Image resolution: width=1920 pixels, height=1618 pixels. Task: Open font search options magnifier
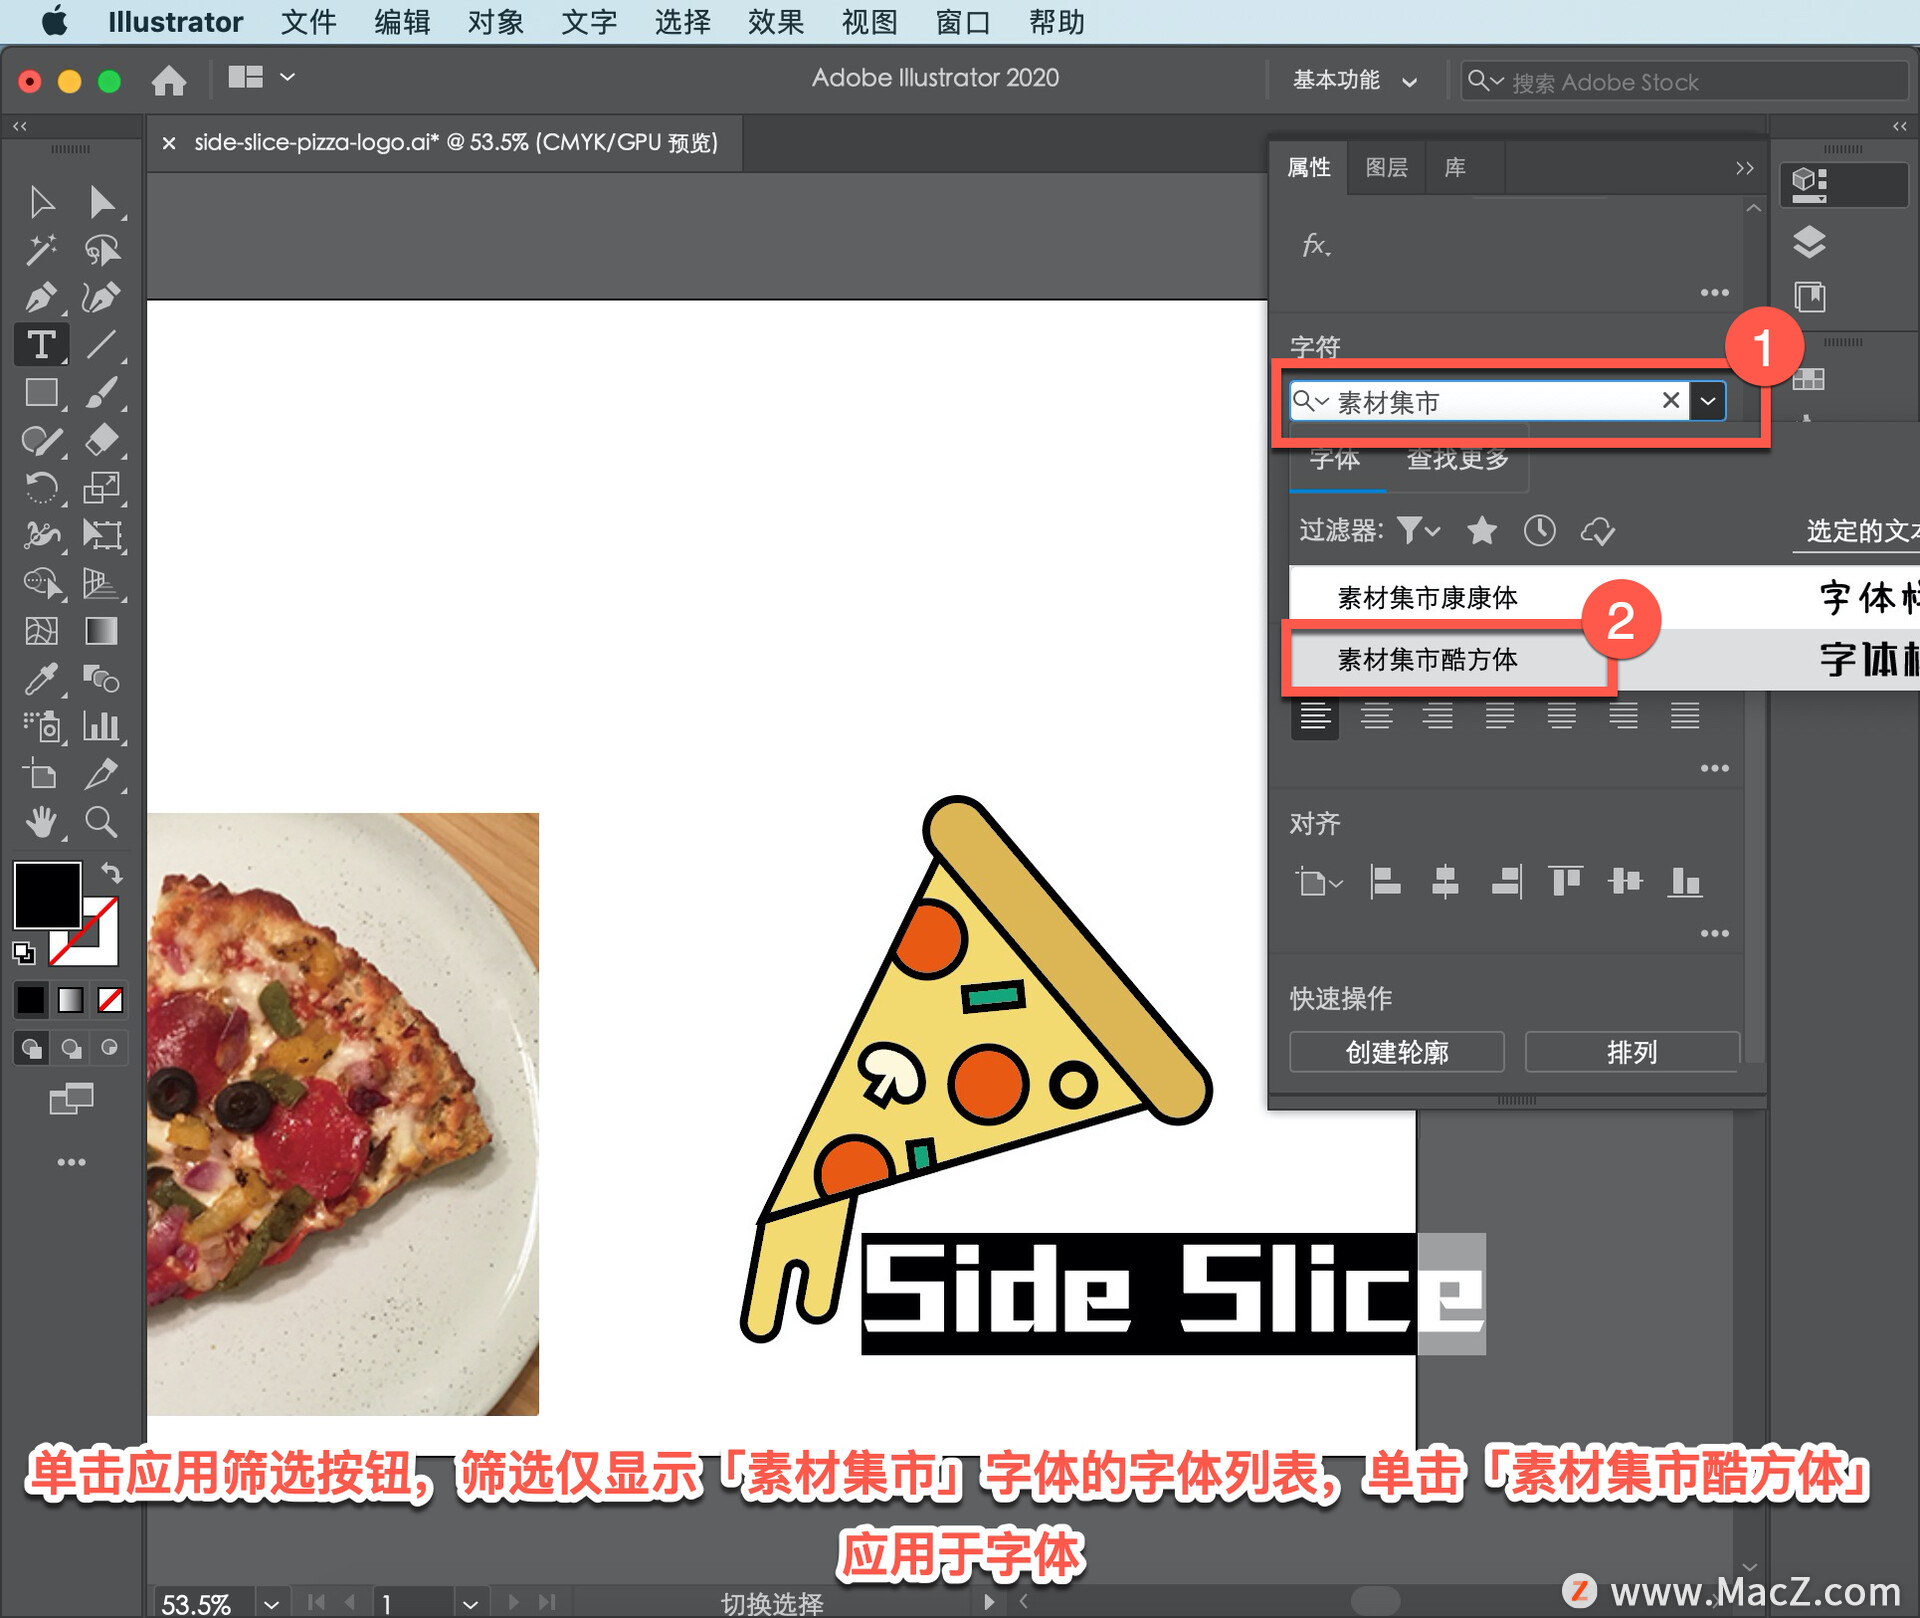point(1310,402)
